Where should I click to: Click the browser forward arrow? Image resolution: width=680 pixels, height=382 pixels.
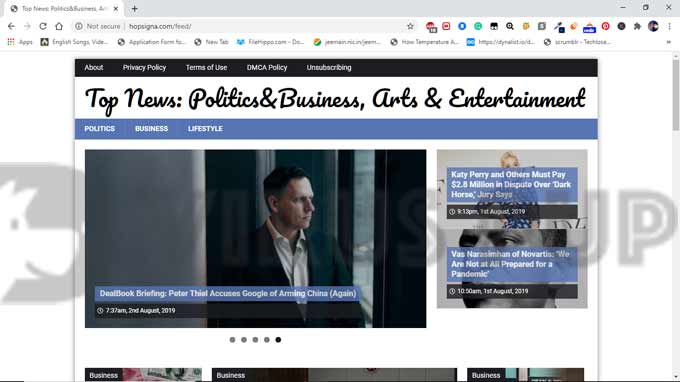point(27,26)
